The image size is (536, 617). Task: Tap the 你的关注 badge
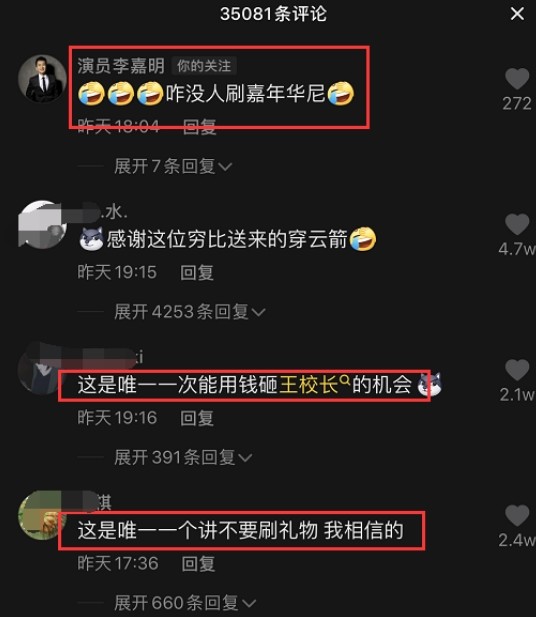point(204,66)
